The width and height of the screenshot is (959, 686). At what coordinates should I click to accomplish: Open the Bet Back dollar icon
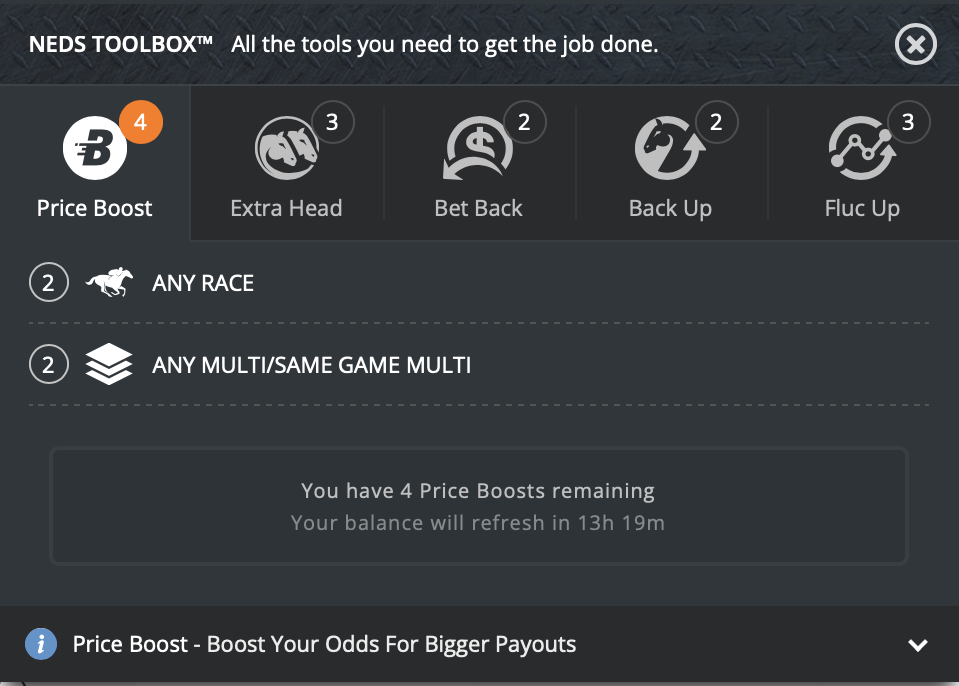[478, 148]
